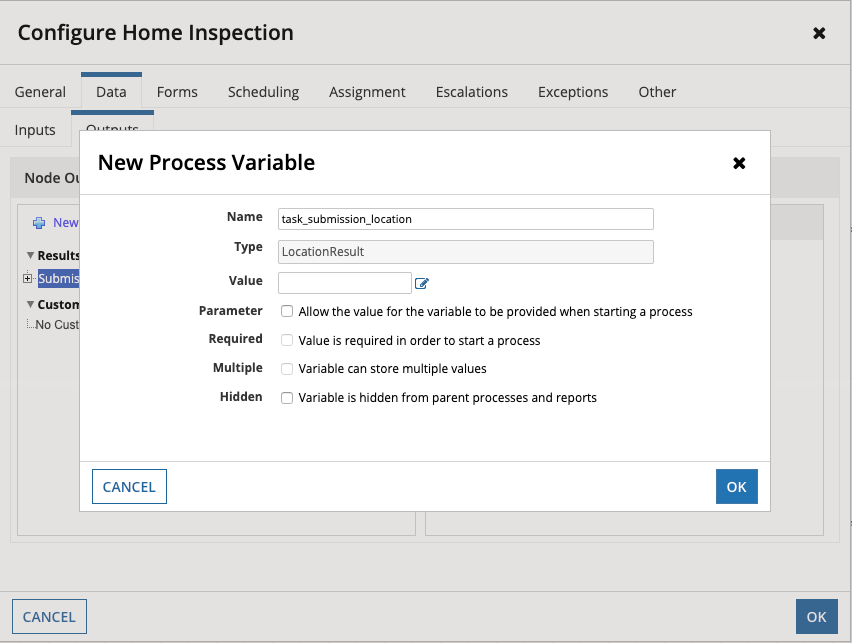Open the Escalations tab
The height and width of the screenshot is (643, 852).
pos(472,92)
